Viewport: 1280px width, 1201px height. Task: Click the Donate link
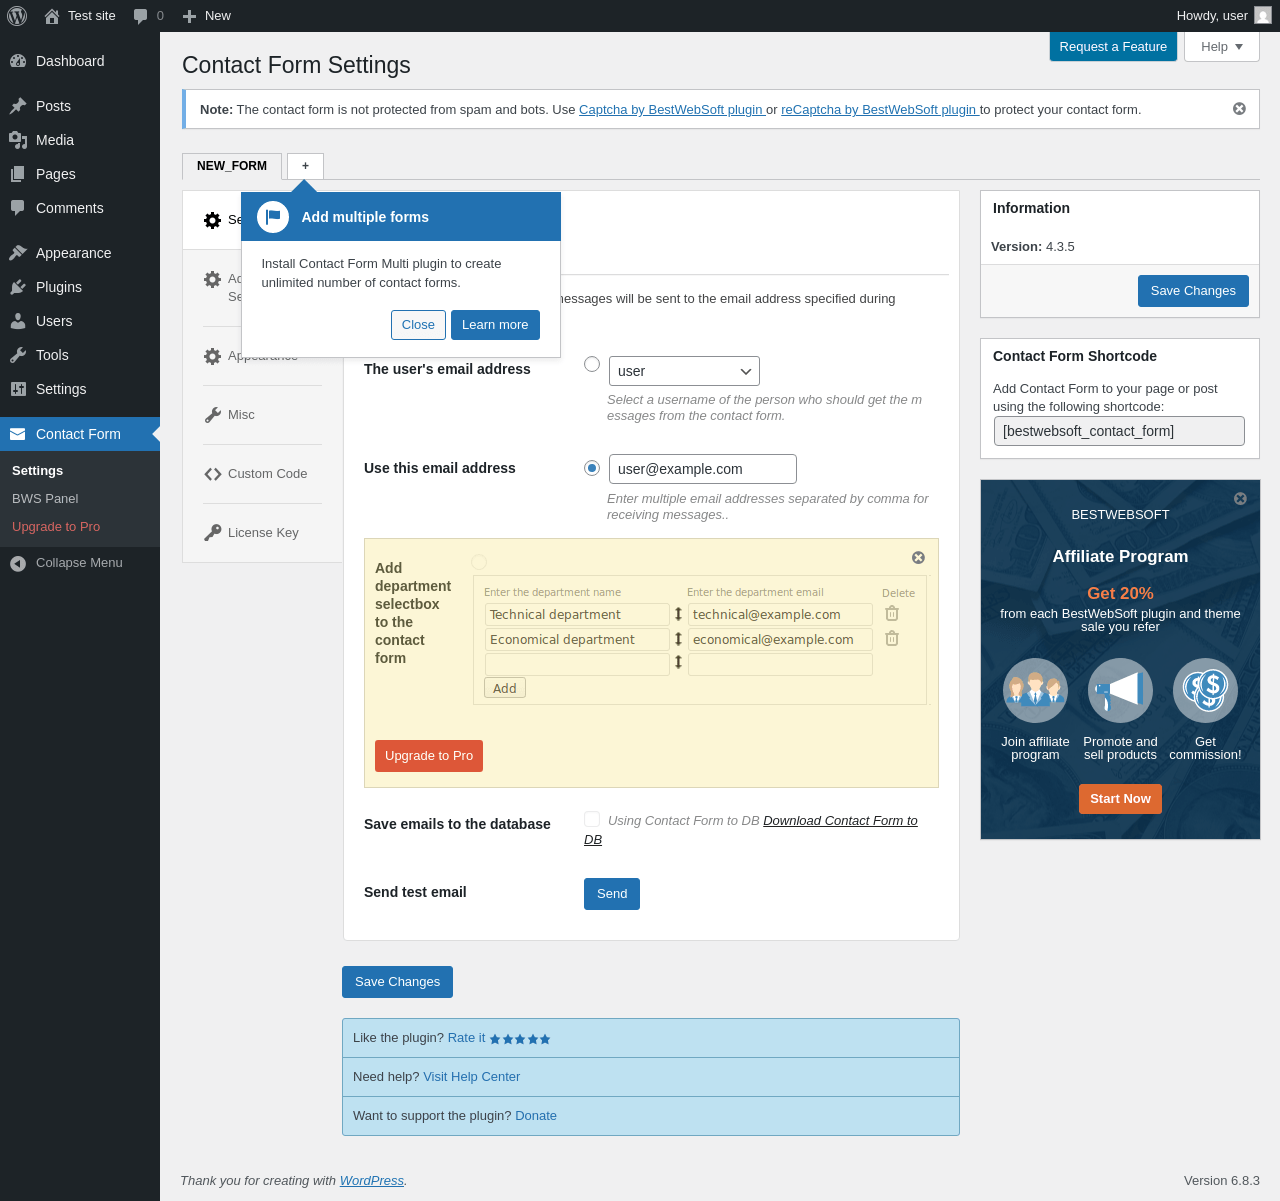(536, 1116)
